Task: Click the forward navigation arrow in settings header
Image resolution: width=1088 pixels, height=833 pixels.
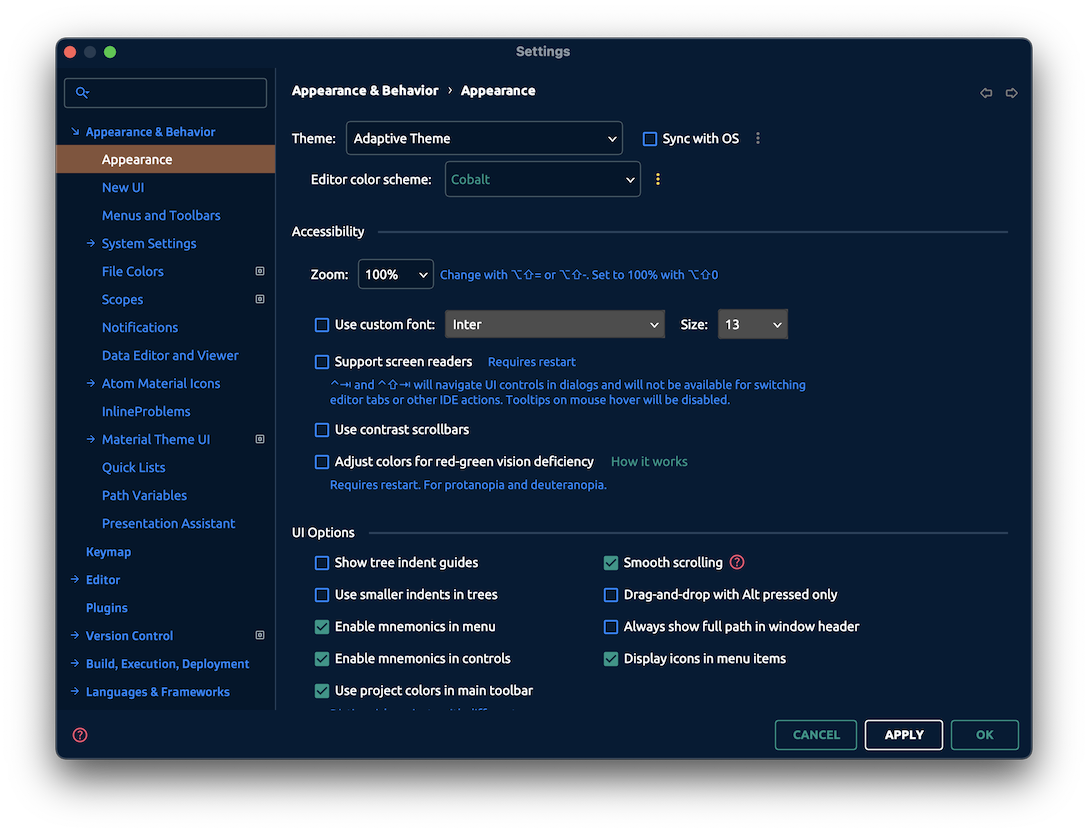Action: coord(1011,92)
